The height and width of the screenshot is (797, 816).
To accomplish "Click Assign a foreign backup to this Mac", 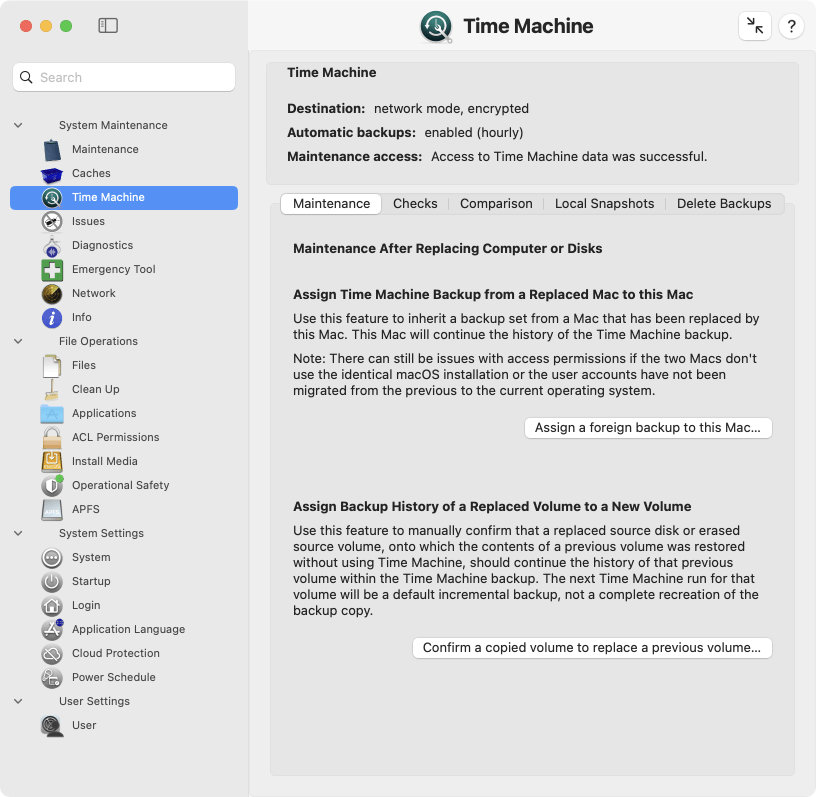I will (648, 428).
